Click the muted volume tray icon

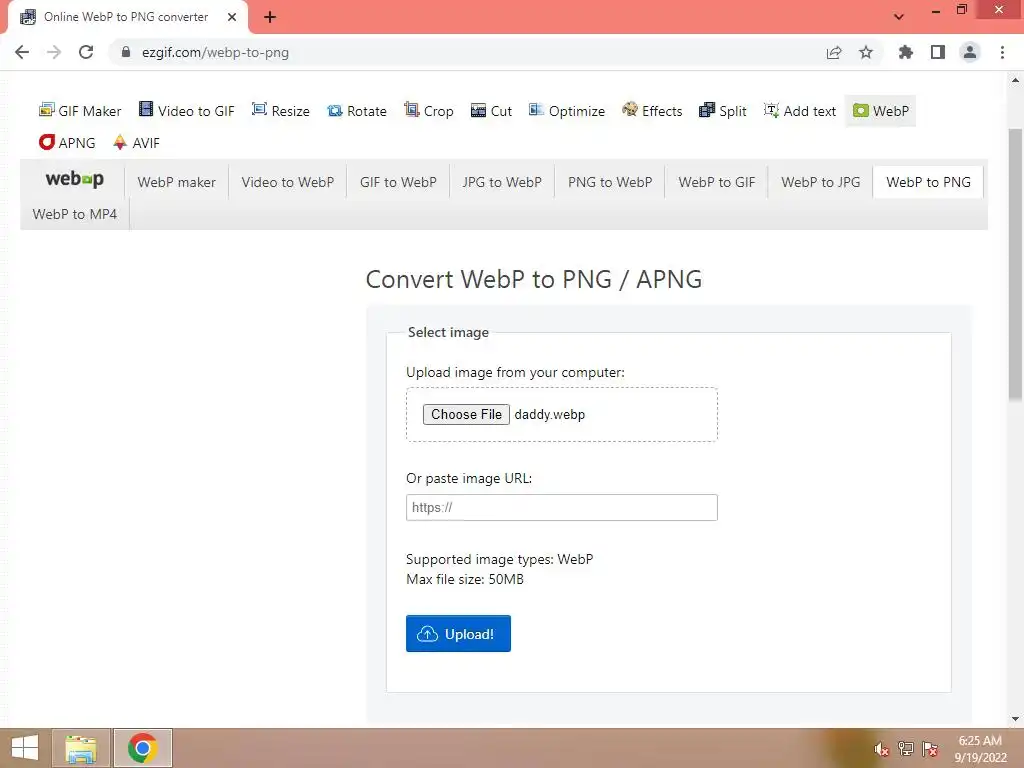882,749
